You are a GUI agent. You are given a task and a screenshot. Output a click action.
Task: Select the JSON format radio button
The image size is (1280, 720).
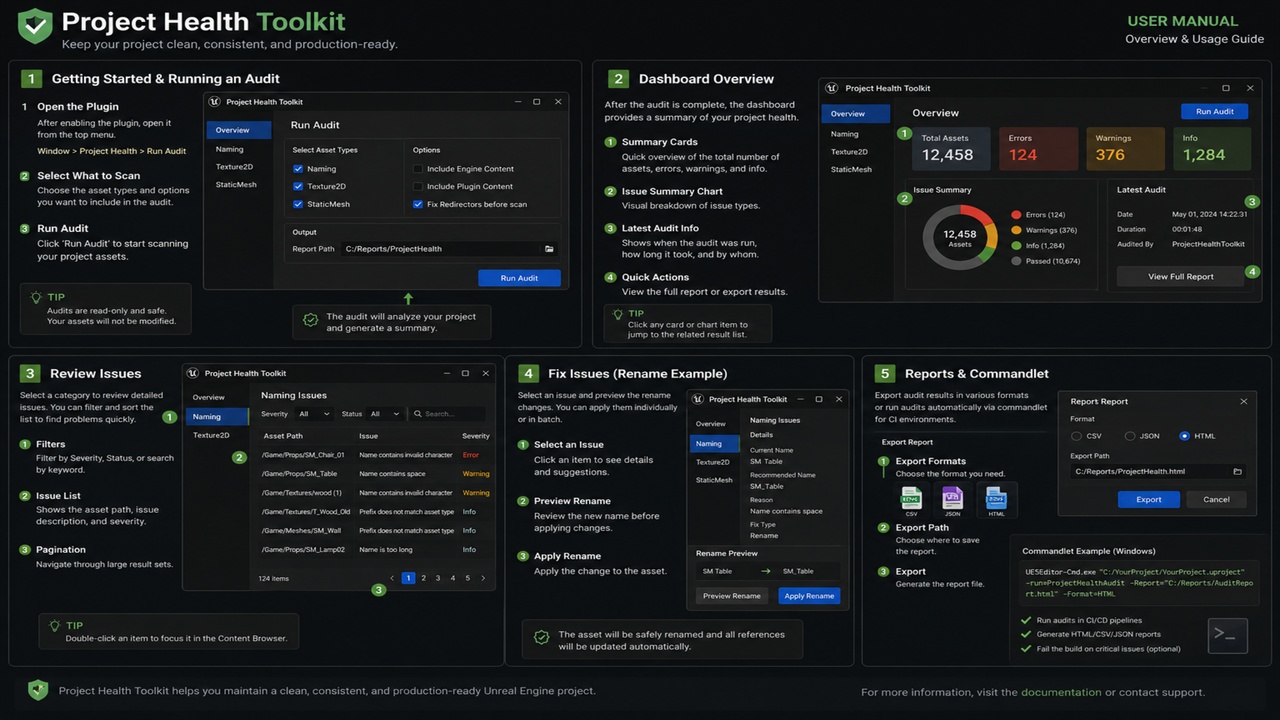tap(1130, 436)
